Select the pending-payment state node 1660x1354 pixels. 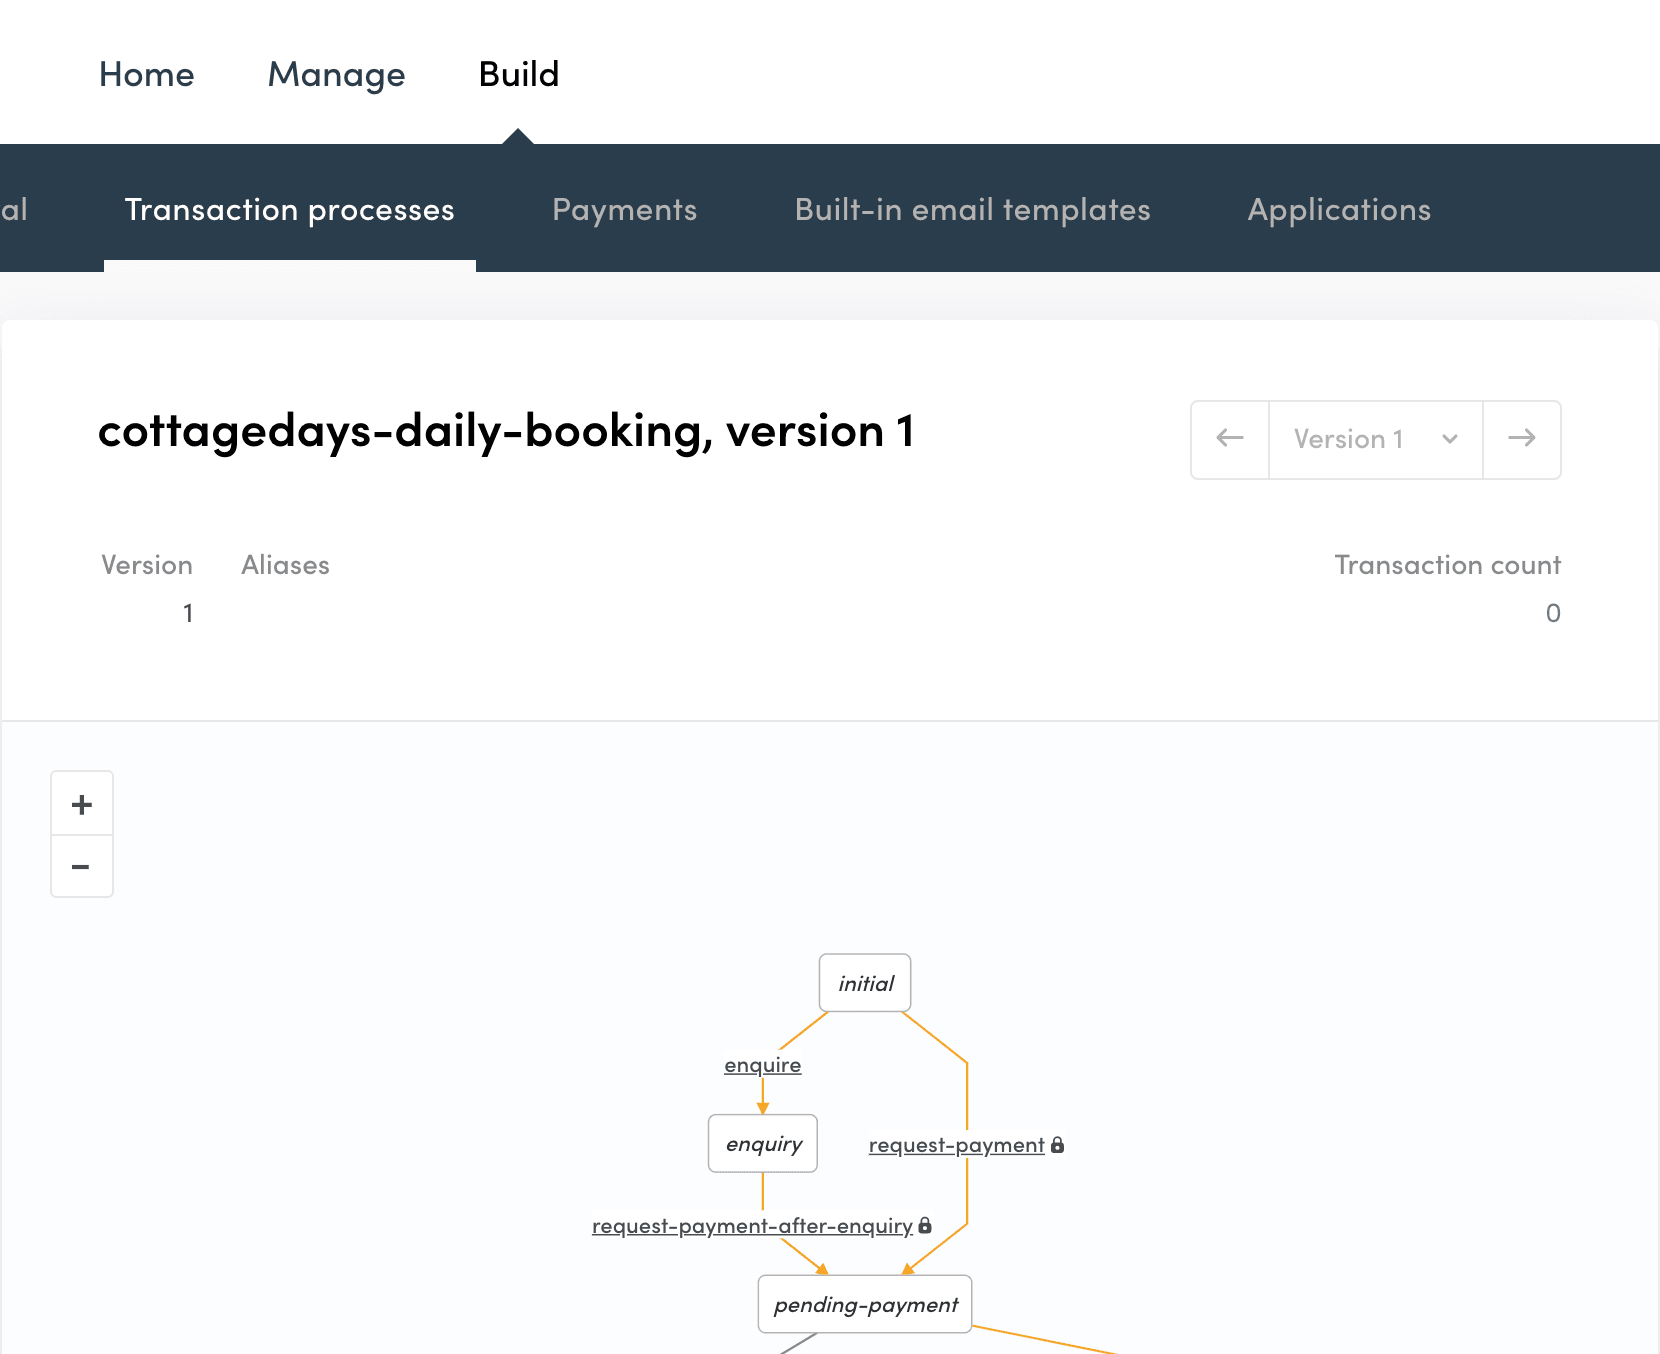tap(865, 1304)
